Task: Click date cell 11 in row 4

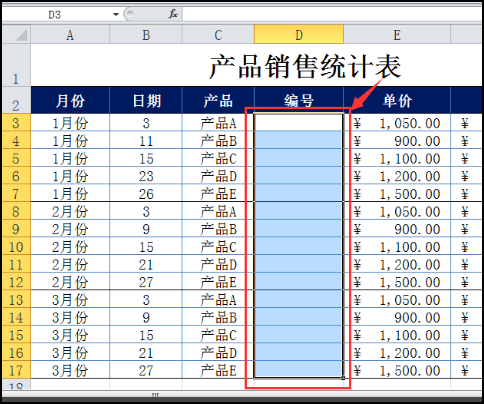Action: click(x=146, y=141)
